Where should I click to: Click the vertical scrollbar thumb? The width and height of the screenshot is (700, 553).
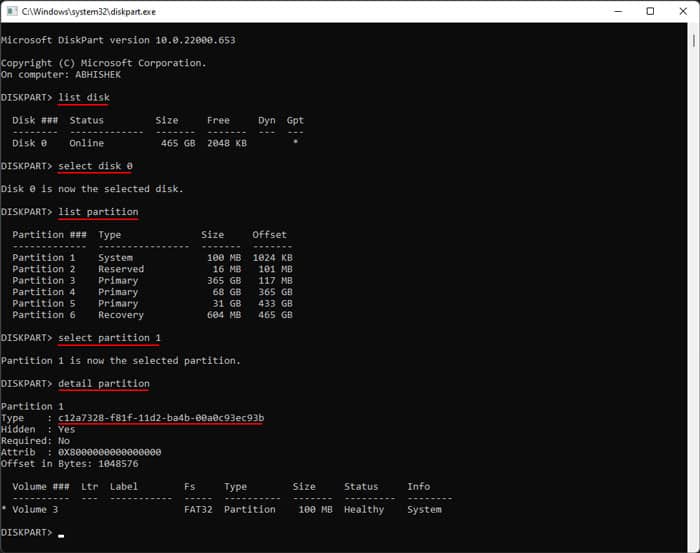[694, 40]
